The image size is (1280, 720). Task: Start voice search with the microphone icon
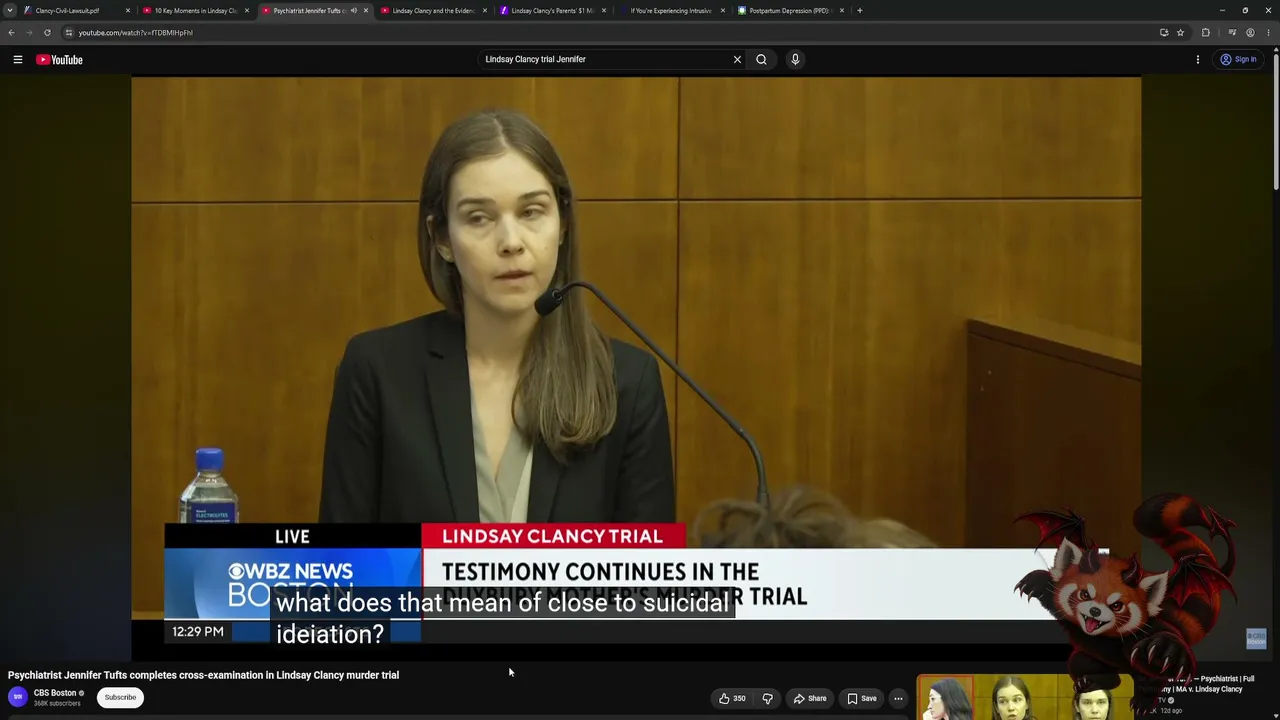pos(795,59)
